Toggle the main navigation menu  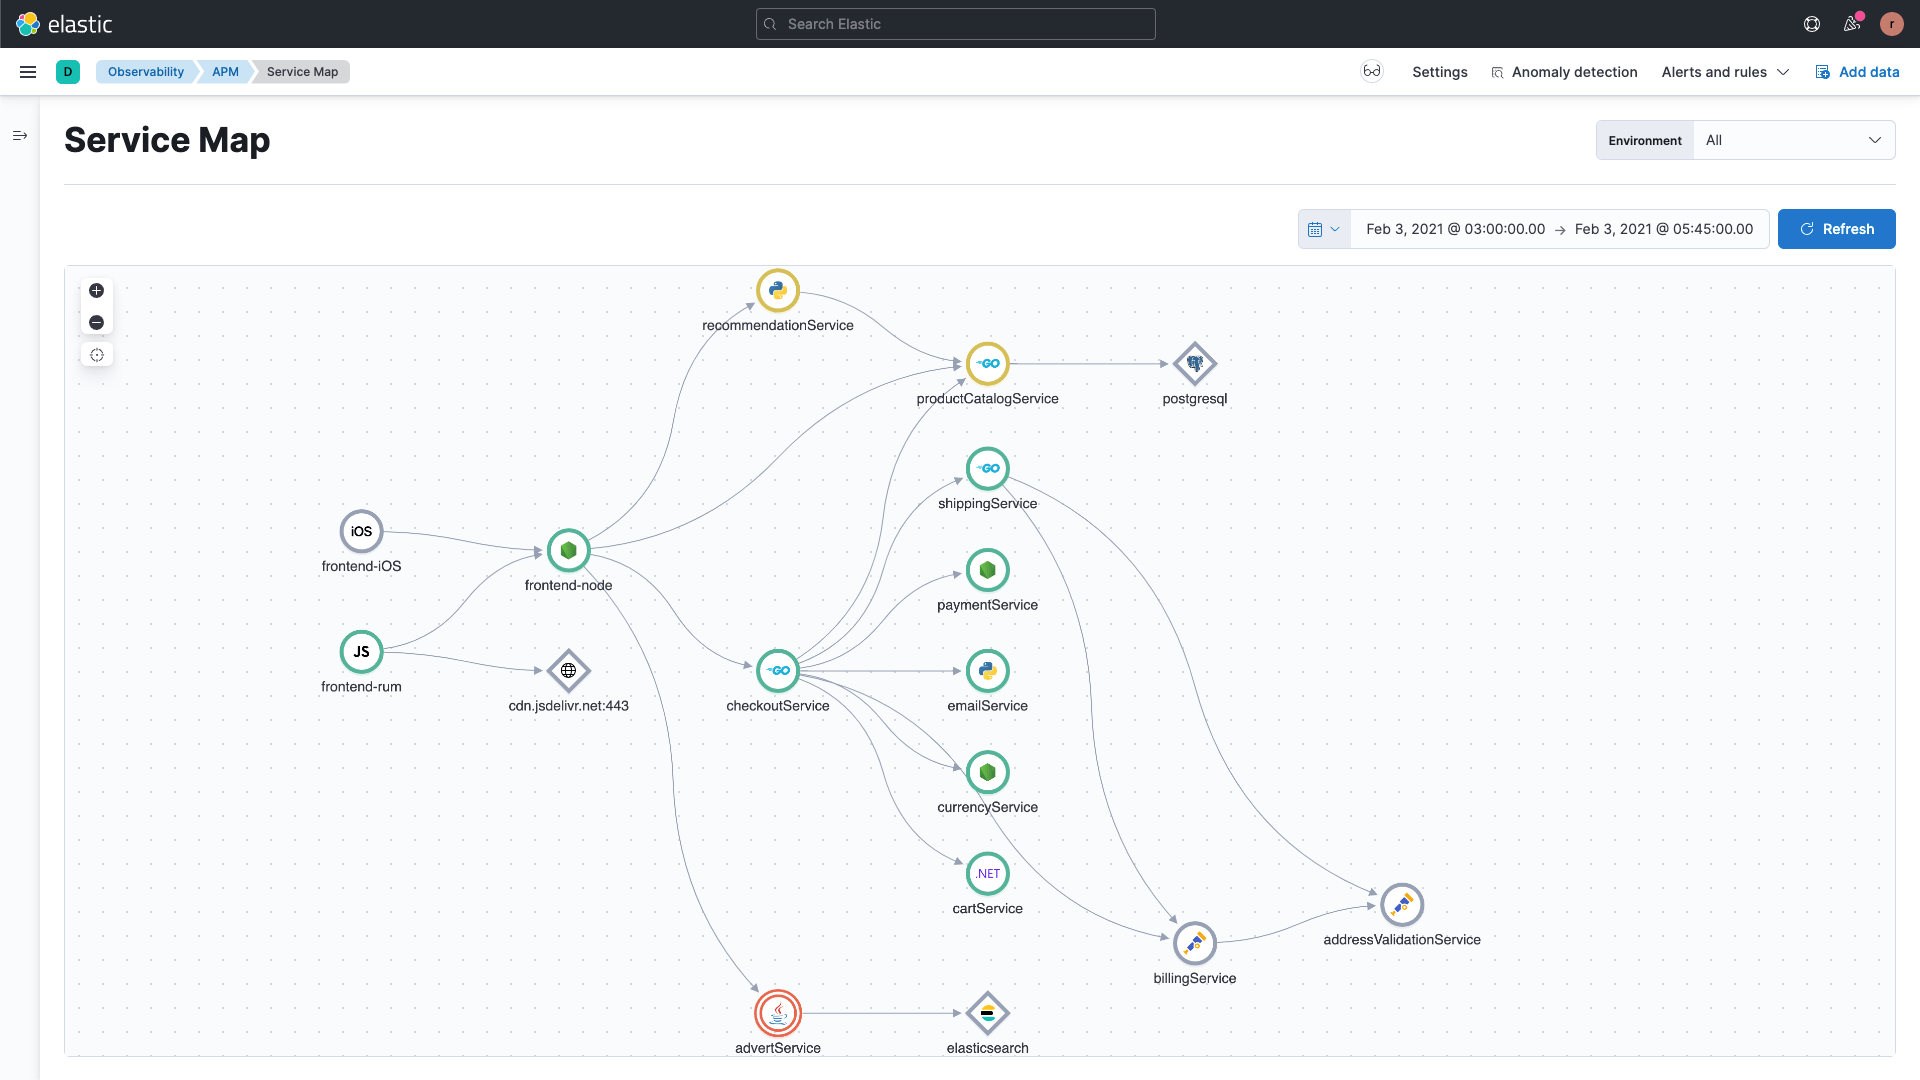[28, 72]
